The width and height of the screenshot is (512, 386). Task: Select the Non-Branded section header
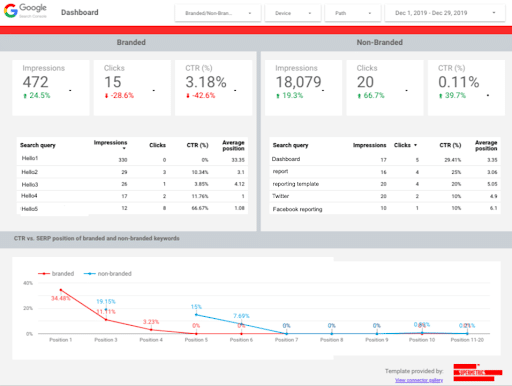click(380, 42)
